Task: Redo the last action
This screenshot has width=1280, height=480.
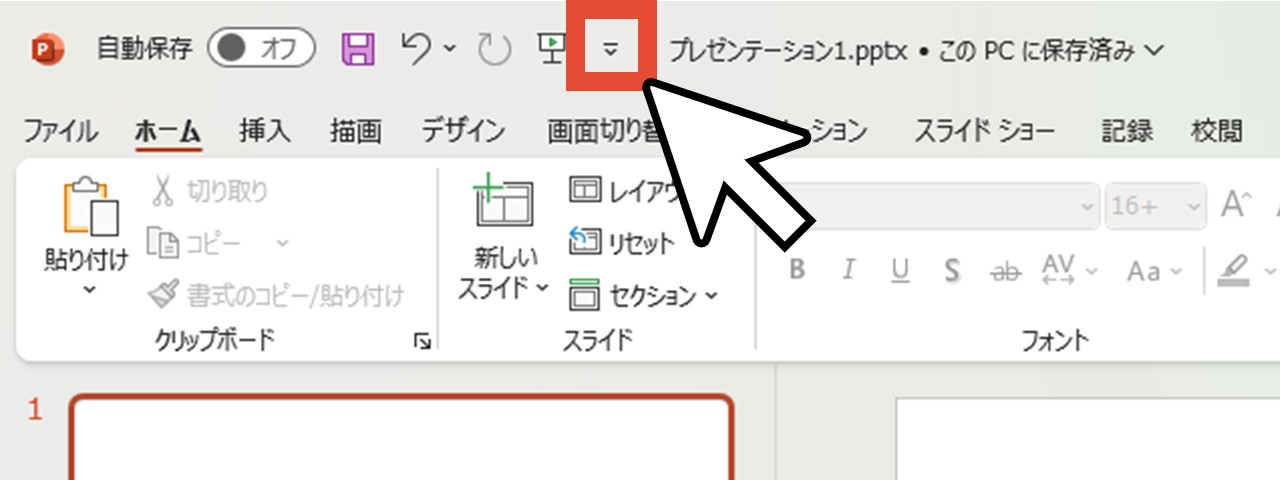Action: point(494,49)
